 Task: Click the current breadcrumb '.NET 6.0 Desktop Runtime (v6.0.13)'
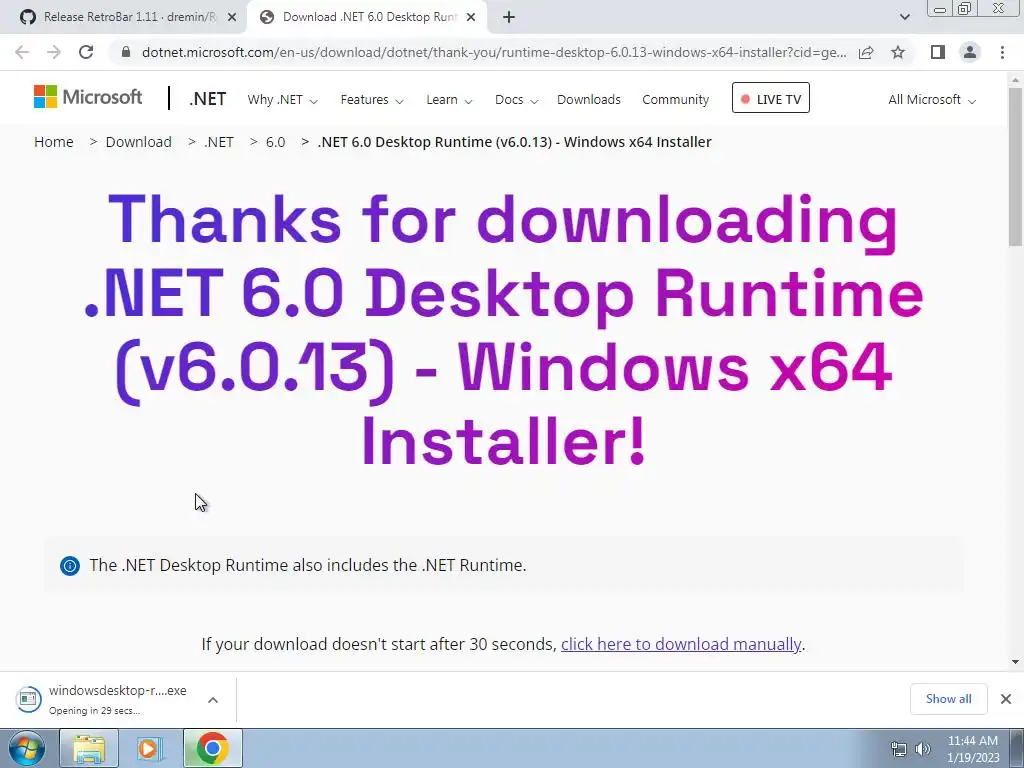tap(515, 142)
